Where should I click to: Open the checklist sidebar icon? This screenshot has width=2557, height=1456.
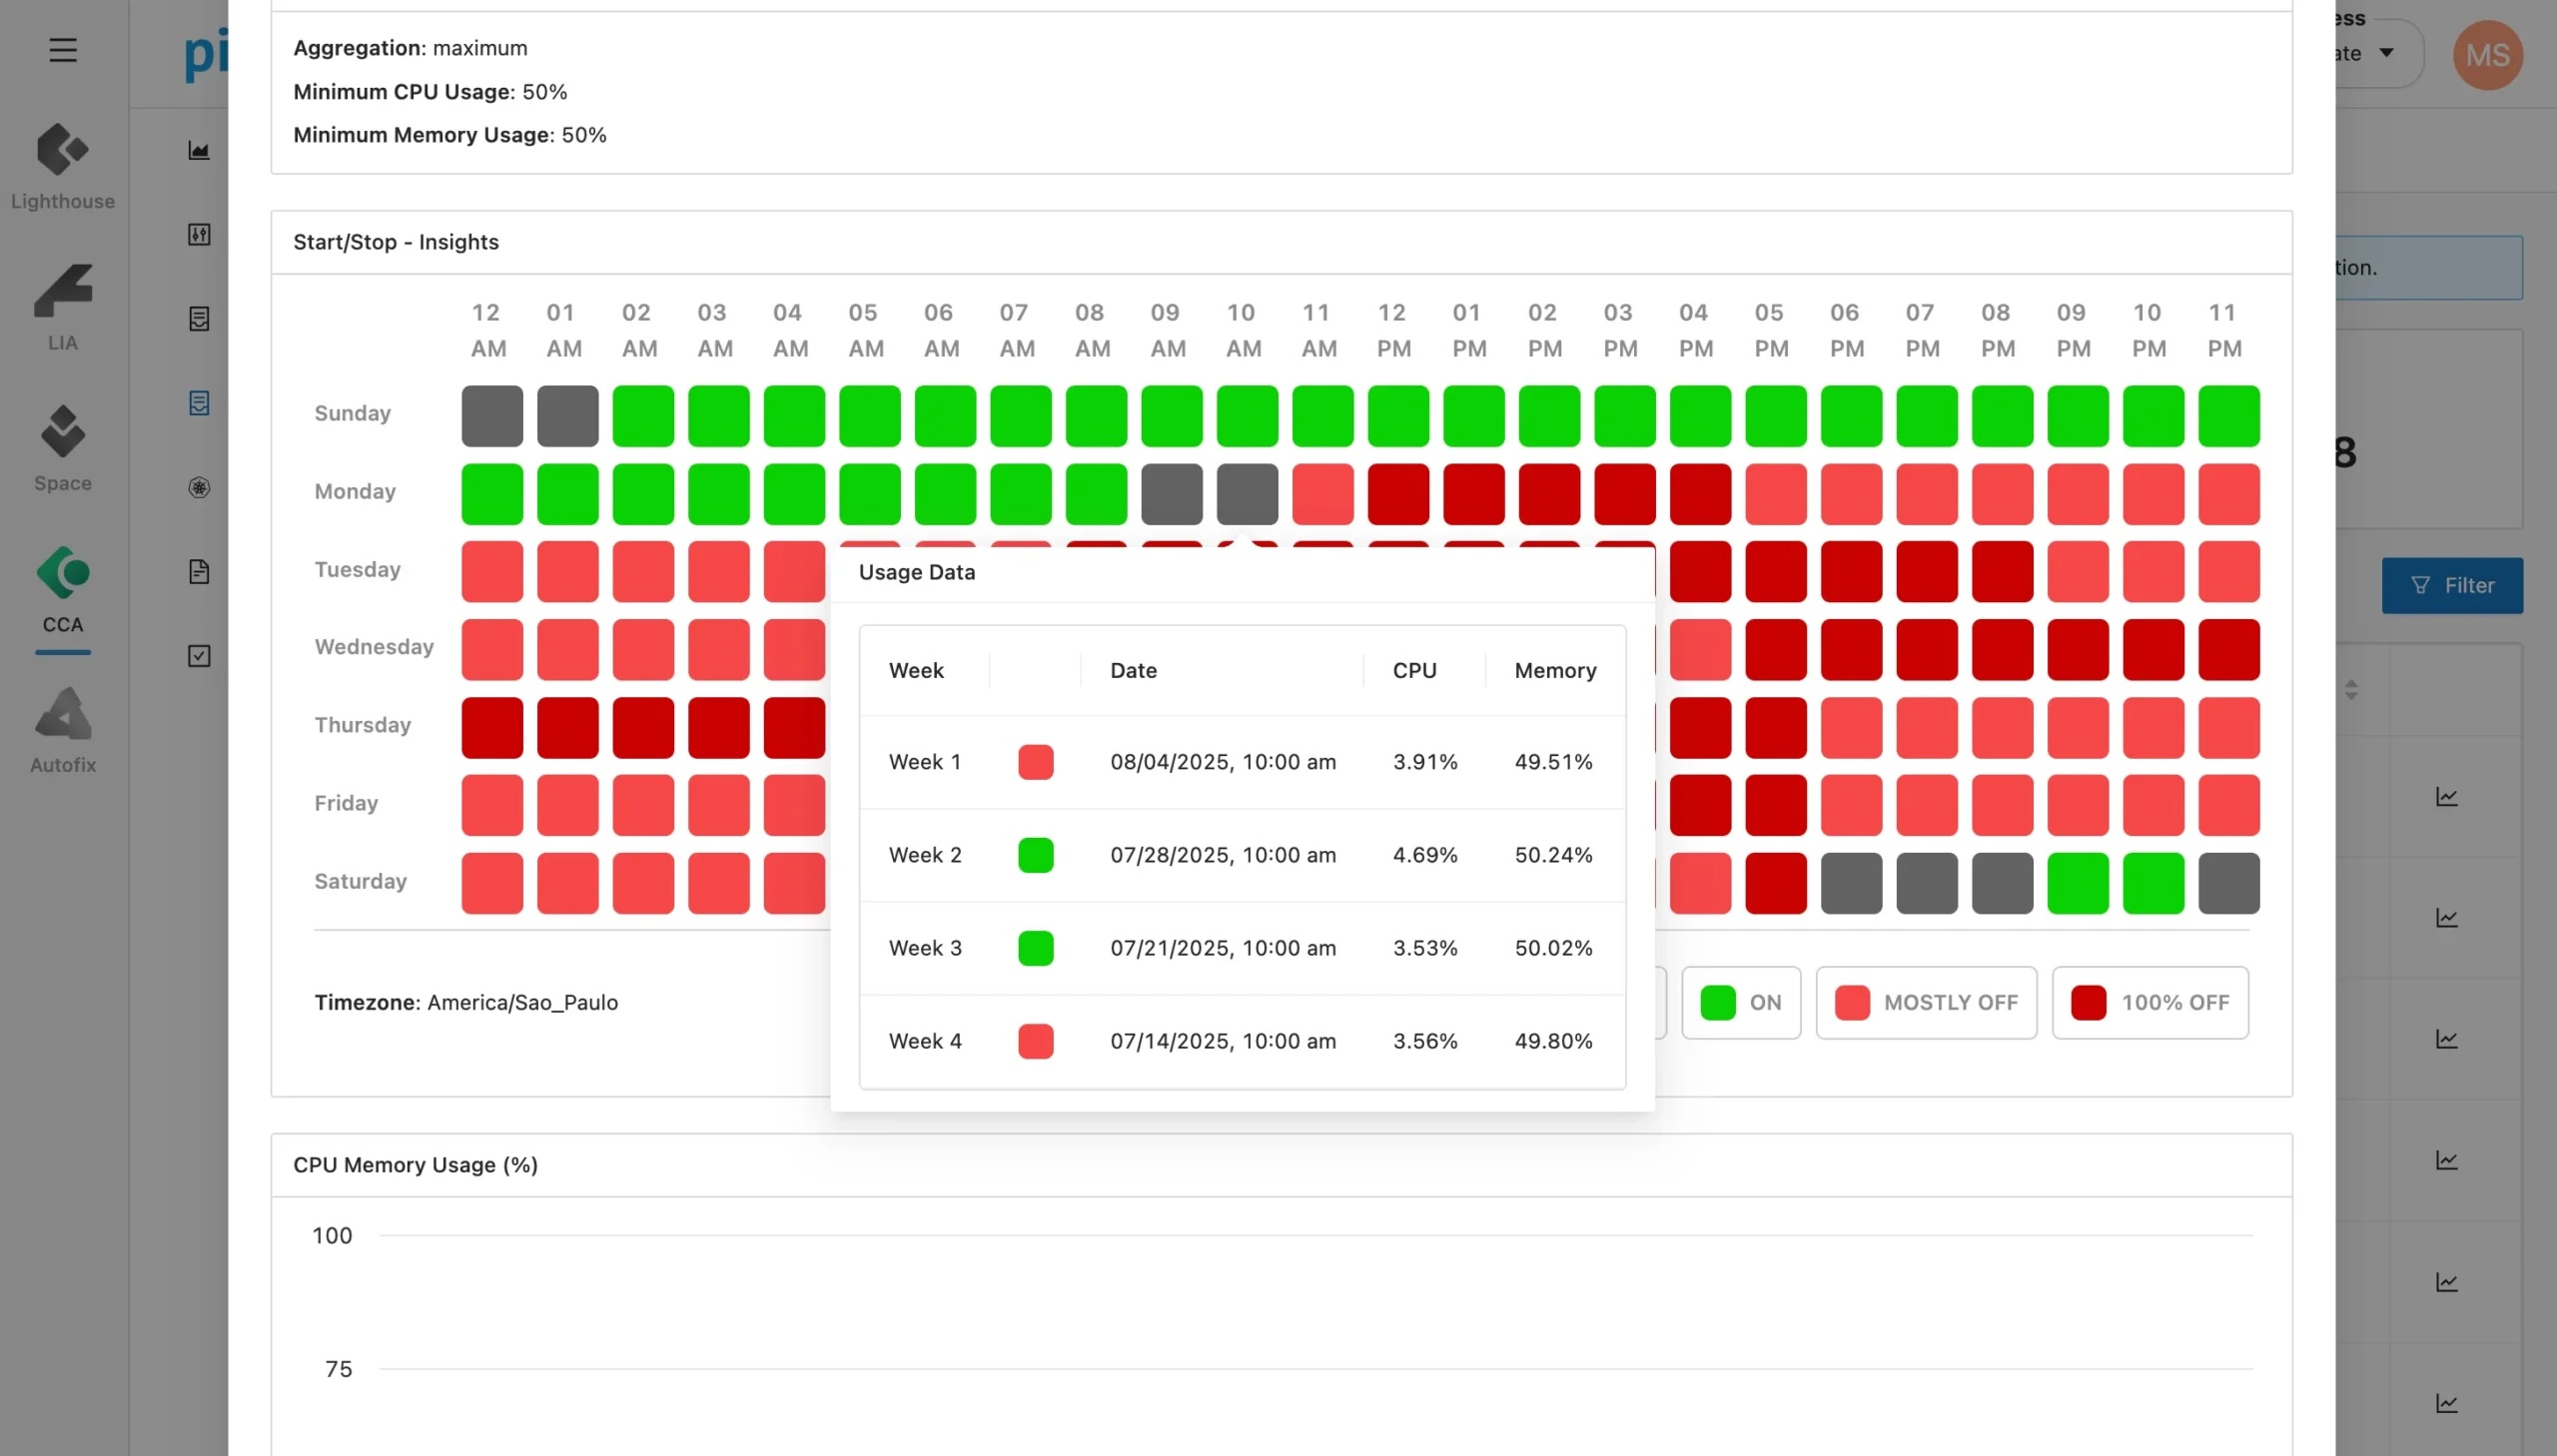pos(199,656)
